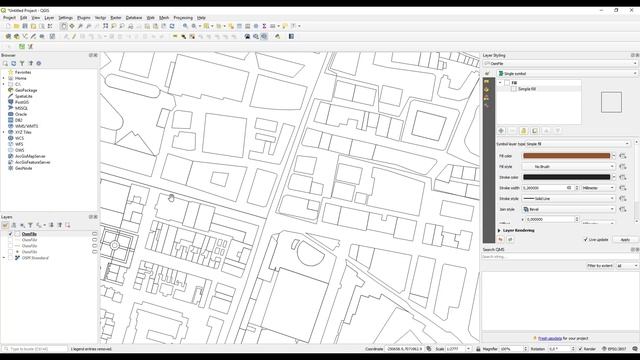Open the stroke width Millimeter unit dropdown
Image resolution: width=640 pixels, height=360 pixels.
point(598,188)
